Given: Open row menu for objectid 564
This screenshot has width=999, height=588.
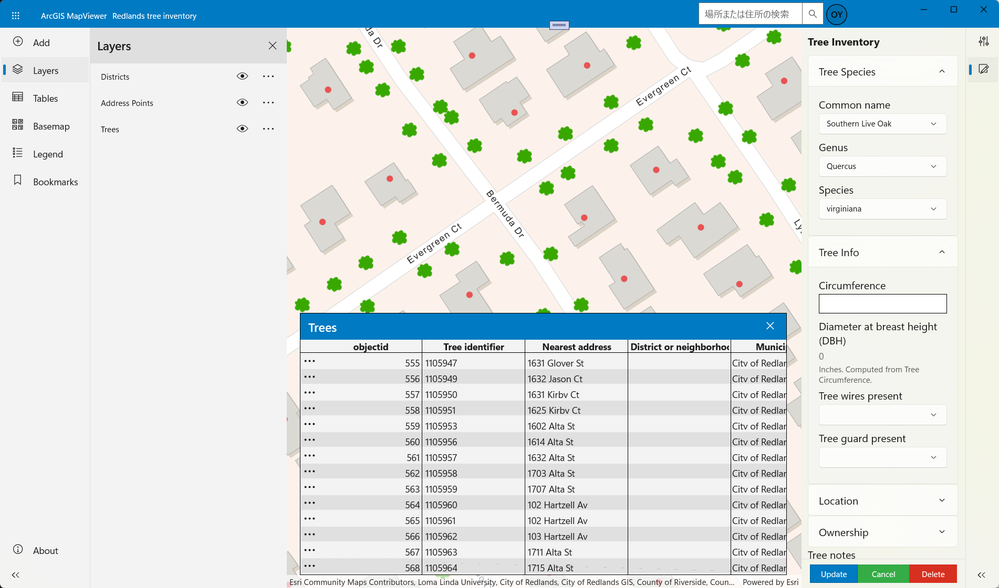Looking at the screenshot, I should 310,503.
